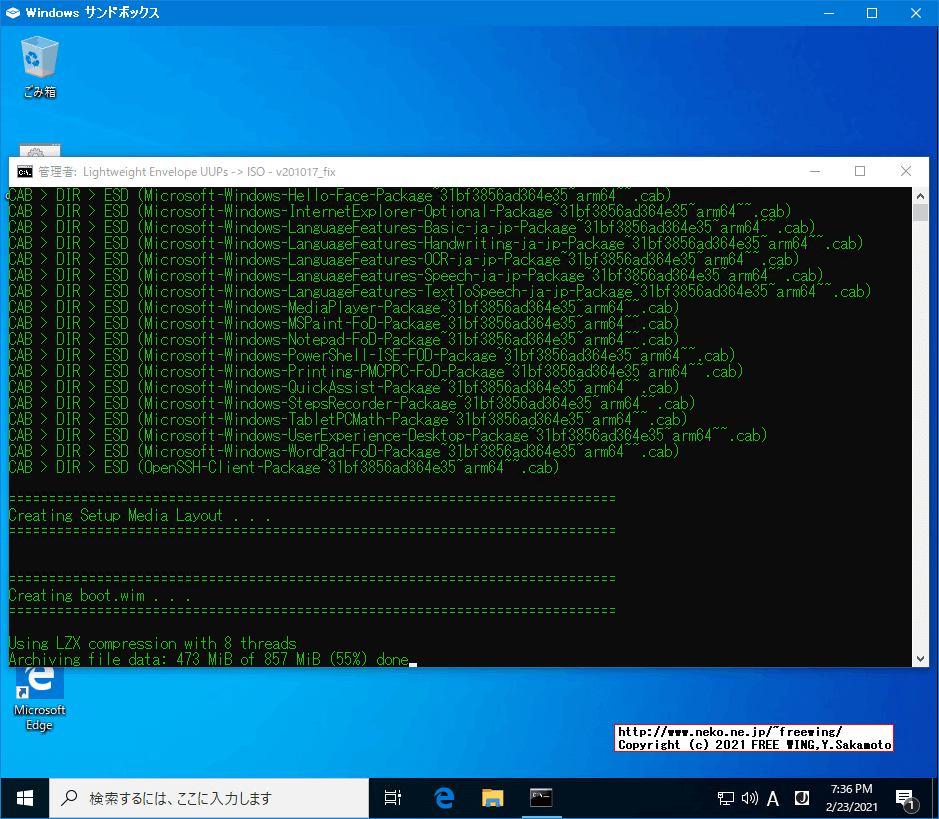Launch Microsoft Edge from the taskbar

[443, 797]
